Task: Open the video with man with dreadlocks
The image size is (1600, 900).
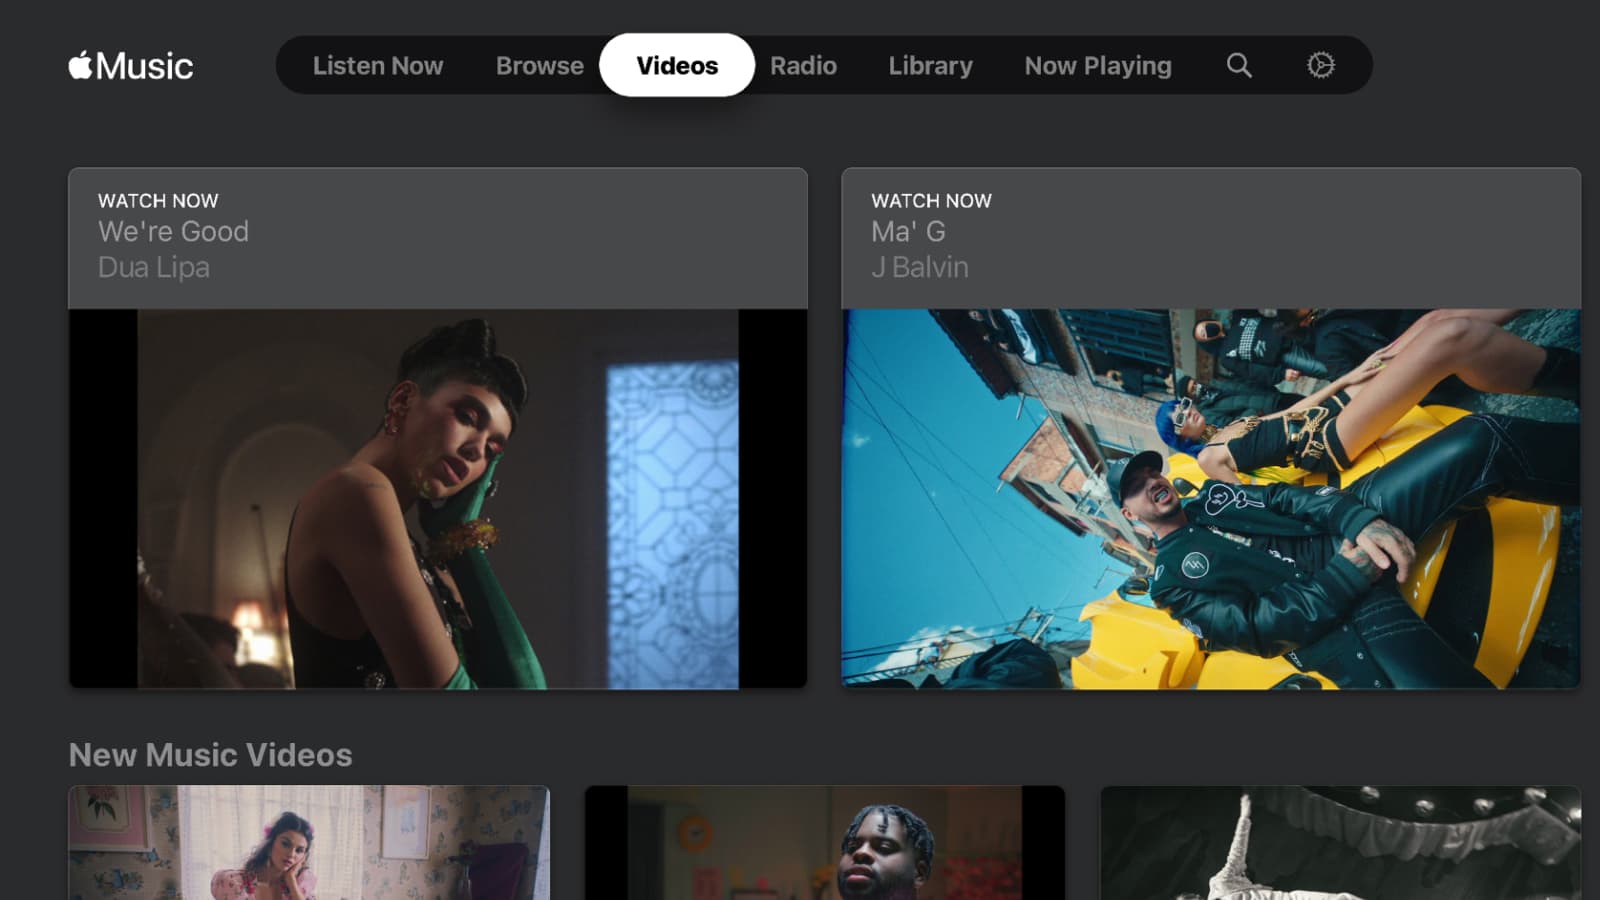Action: pyautogui.click(x=824, y=842)
